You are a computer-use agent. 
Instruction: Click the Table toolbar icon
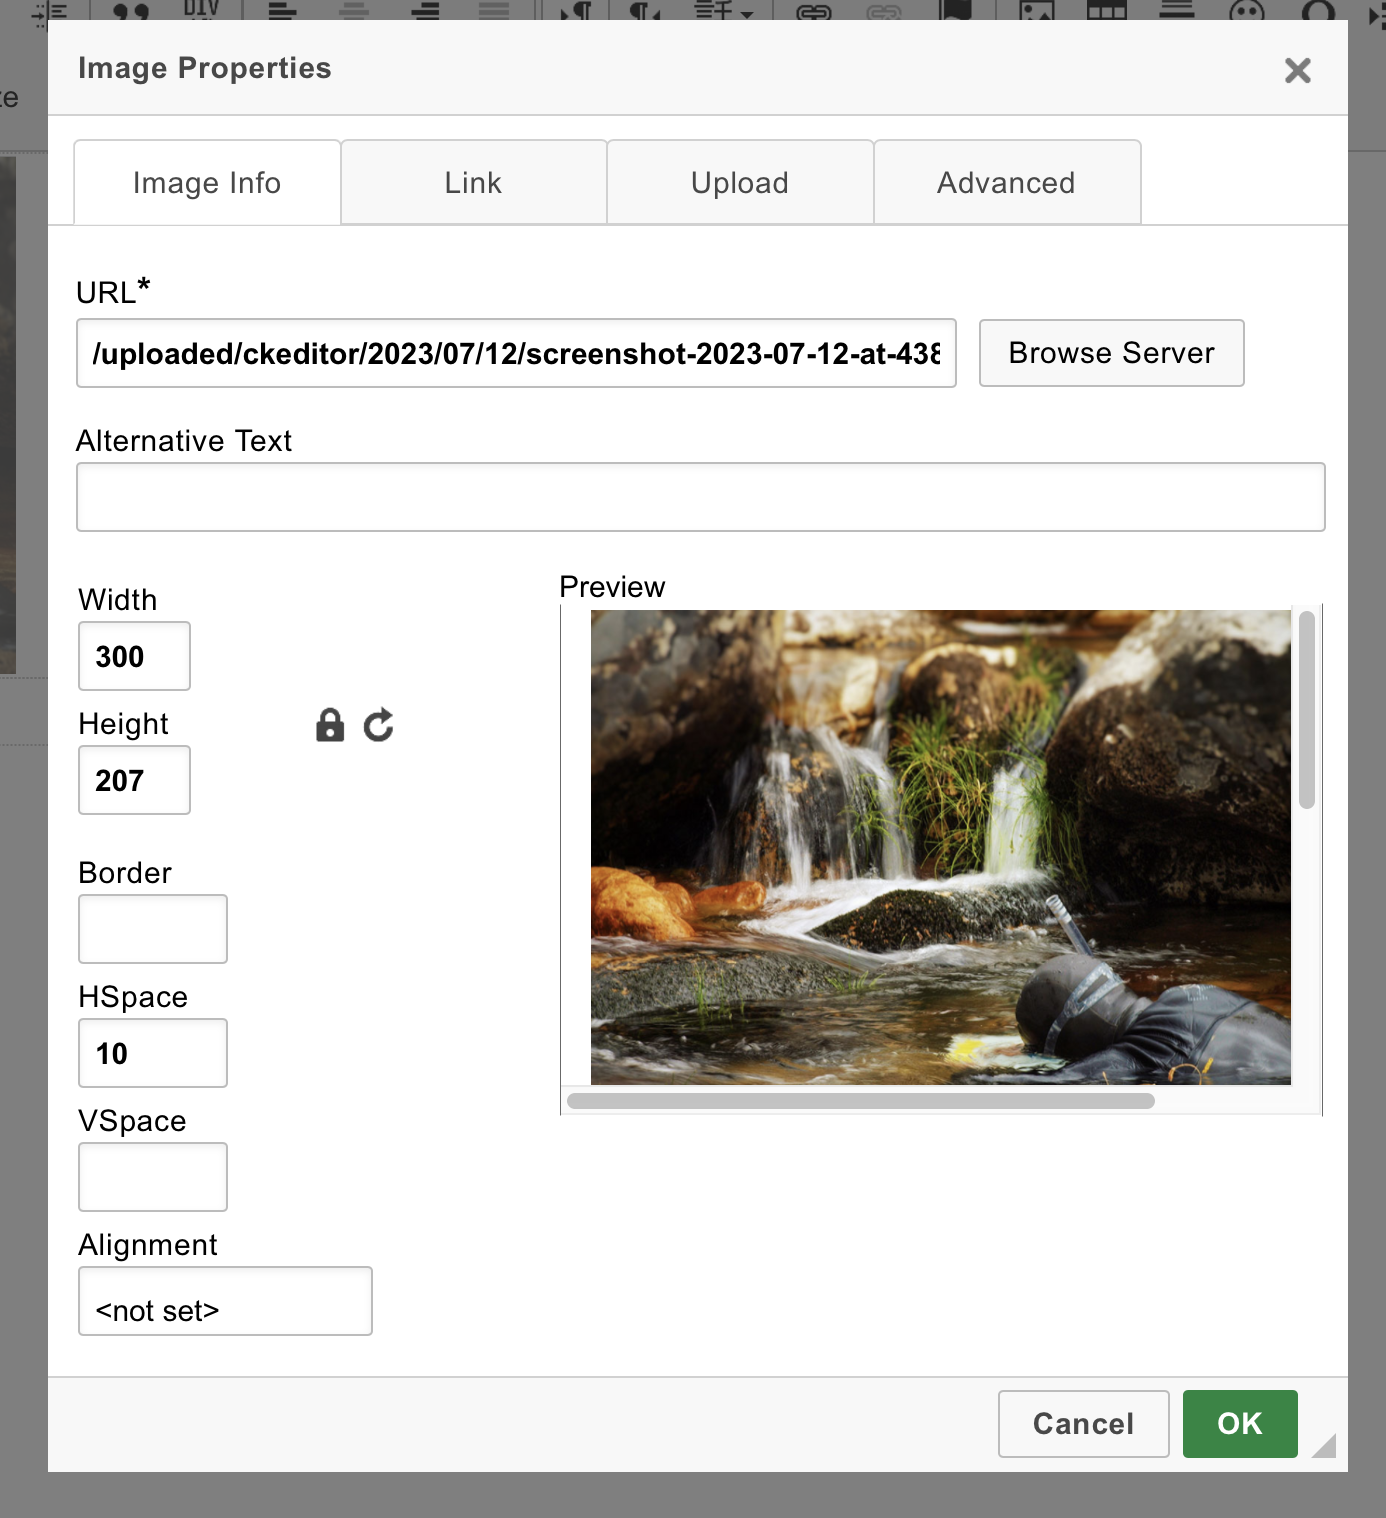click(1106, 11)
